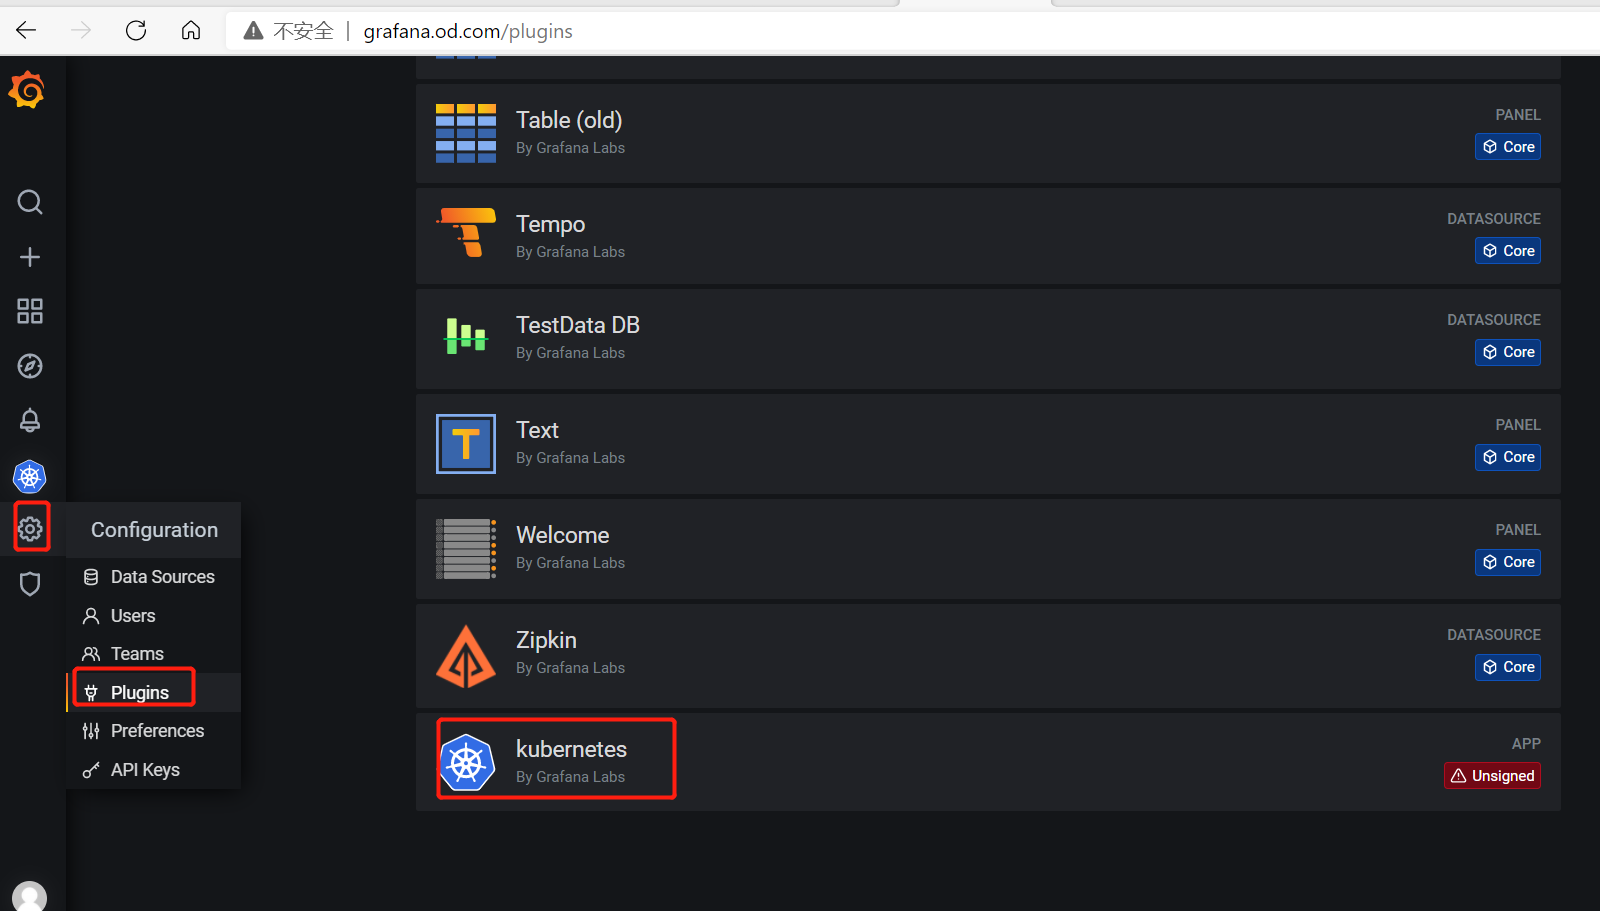Image resolution: width=1600 pixels, height=911 pixels.
Task: Select the Core badge on the Zipkin row
Action: (1508, 667)
